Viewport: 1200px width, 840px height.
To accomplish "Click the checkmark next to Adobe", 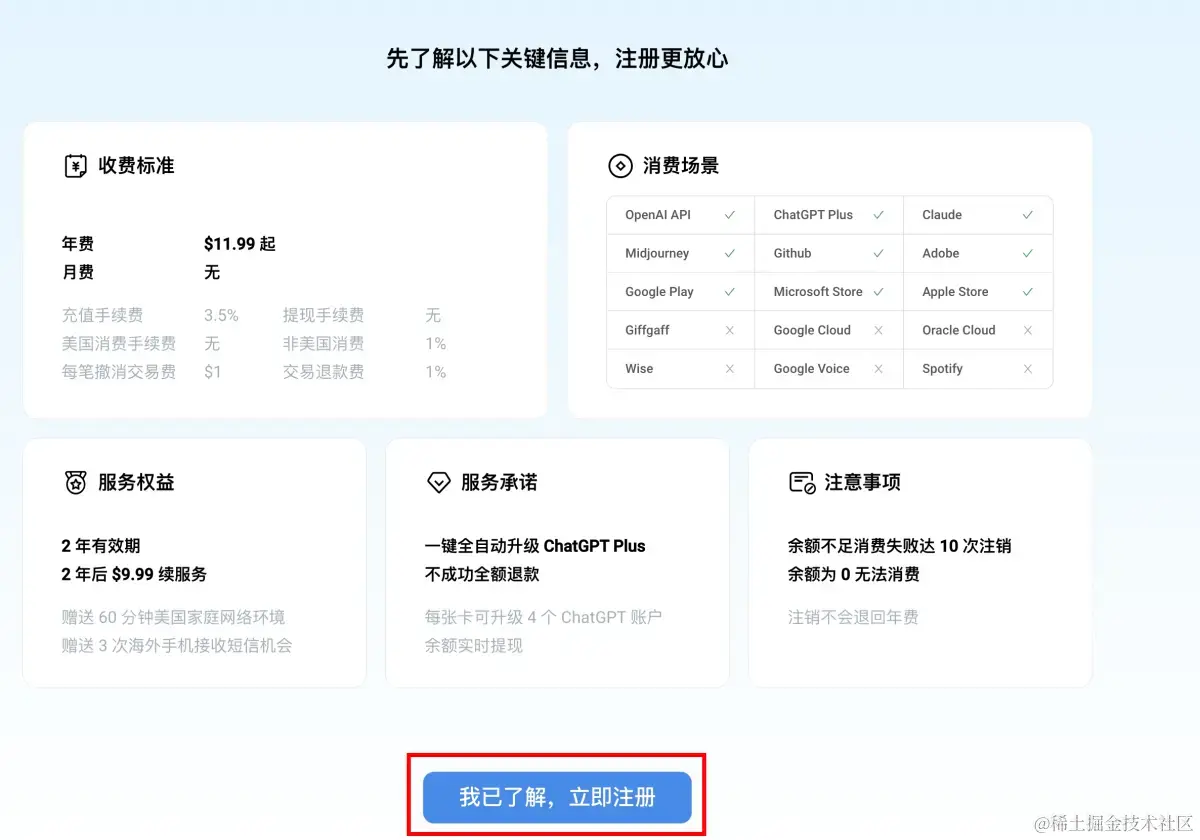I will 1027,253.
